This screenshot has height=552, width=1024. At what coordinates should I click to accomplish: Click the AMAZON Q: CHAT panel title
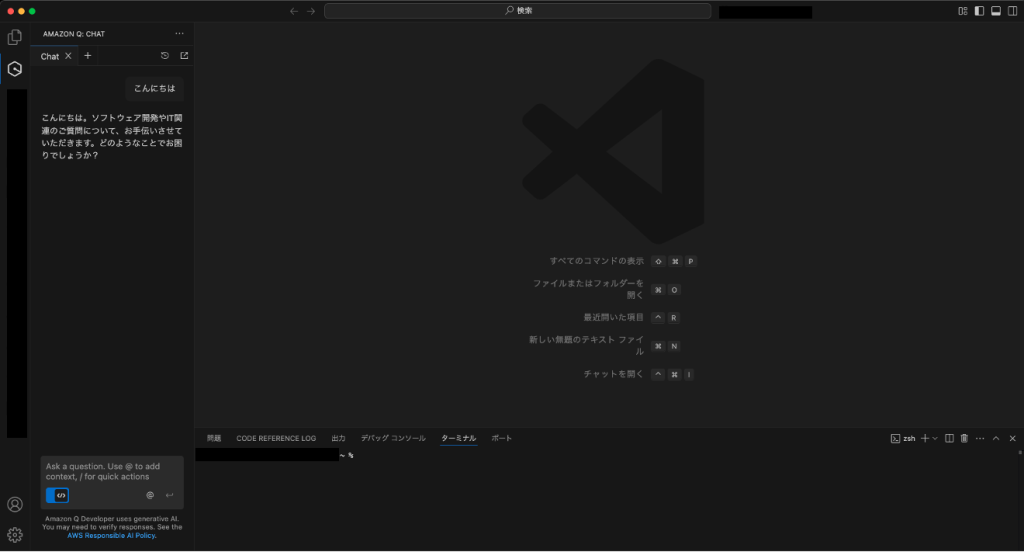(x=74, y=34)
